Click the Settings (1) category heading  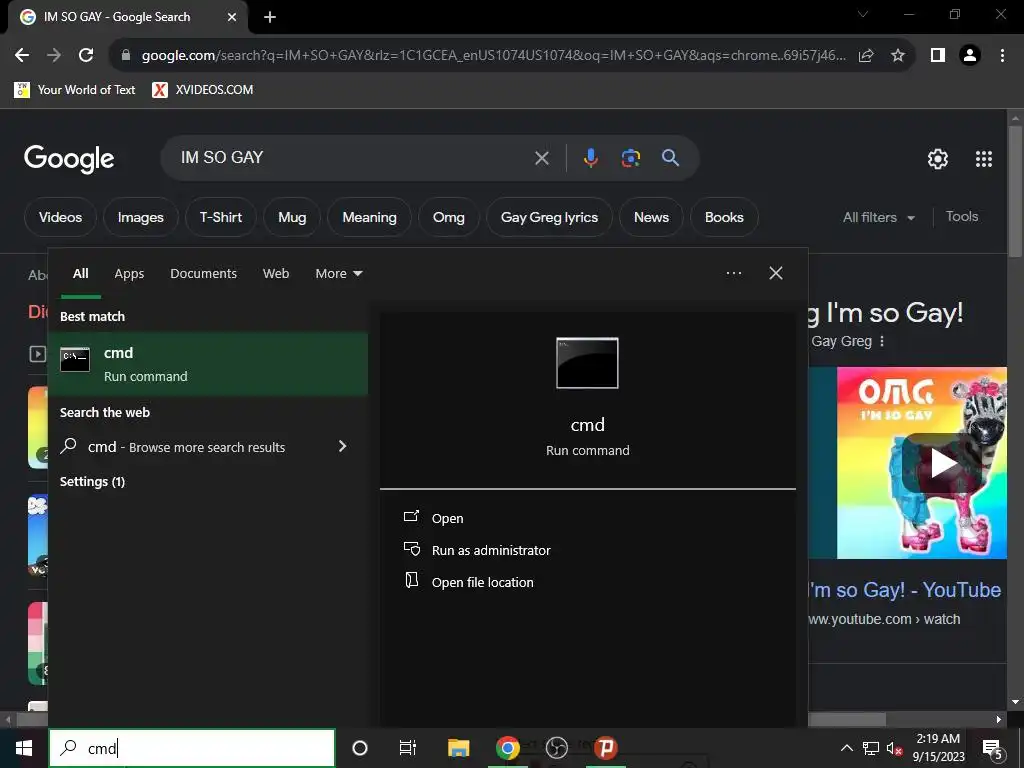92,482
